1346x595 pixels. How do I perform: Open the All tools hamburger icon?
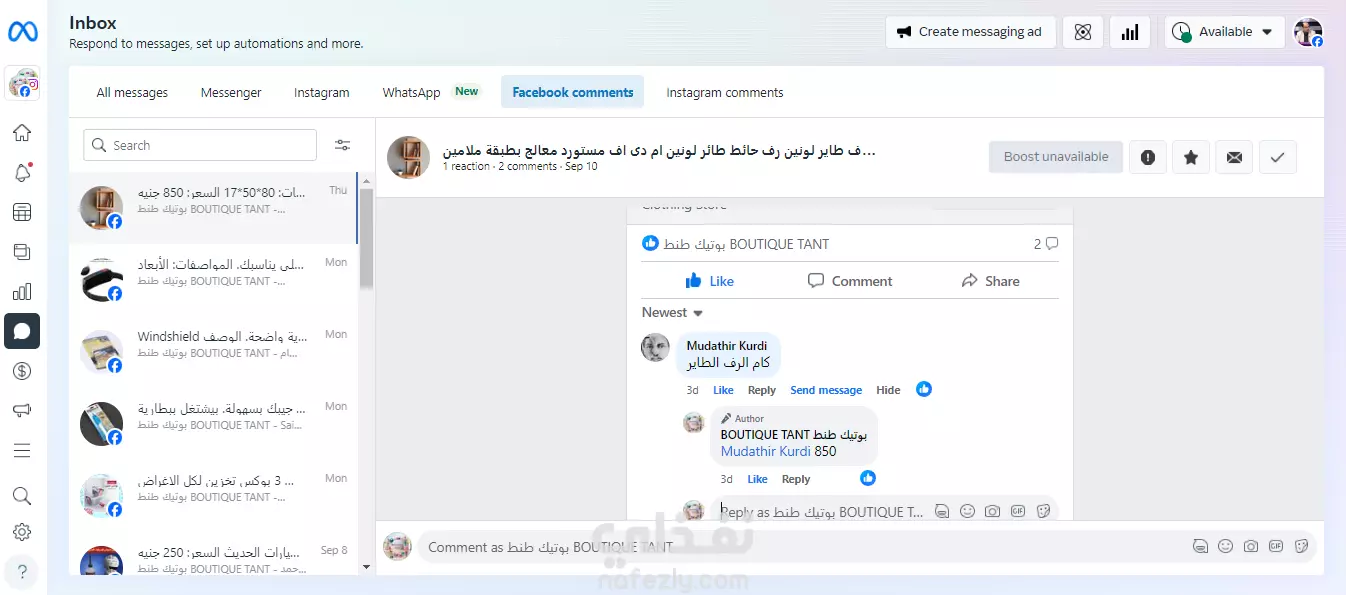coord(22,451)
